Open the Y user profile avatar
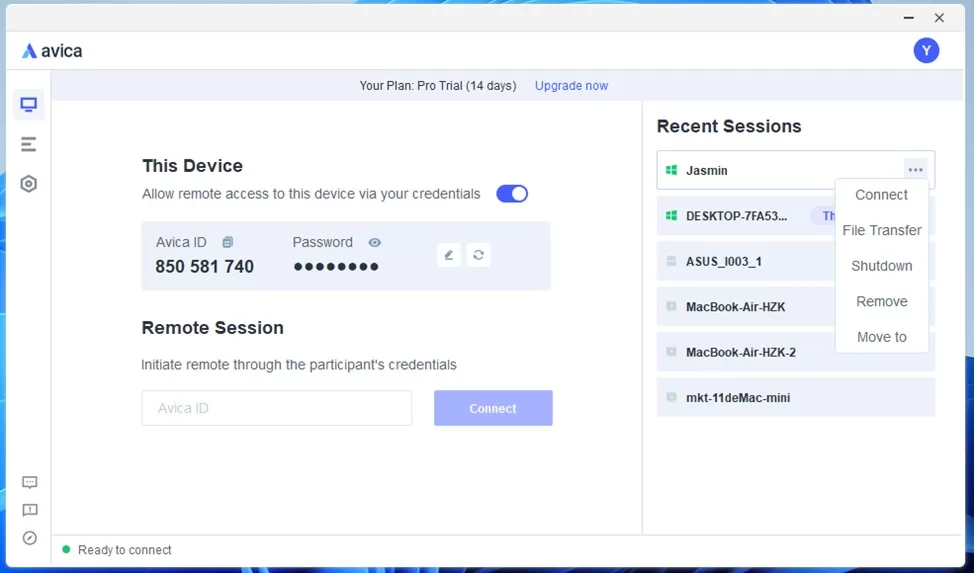The width and height of the screenshot is (975, 573). pos(926,50)
